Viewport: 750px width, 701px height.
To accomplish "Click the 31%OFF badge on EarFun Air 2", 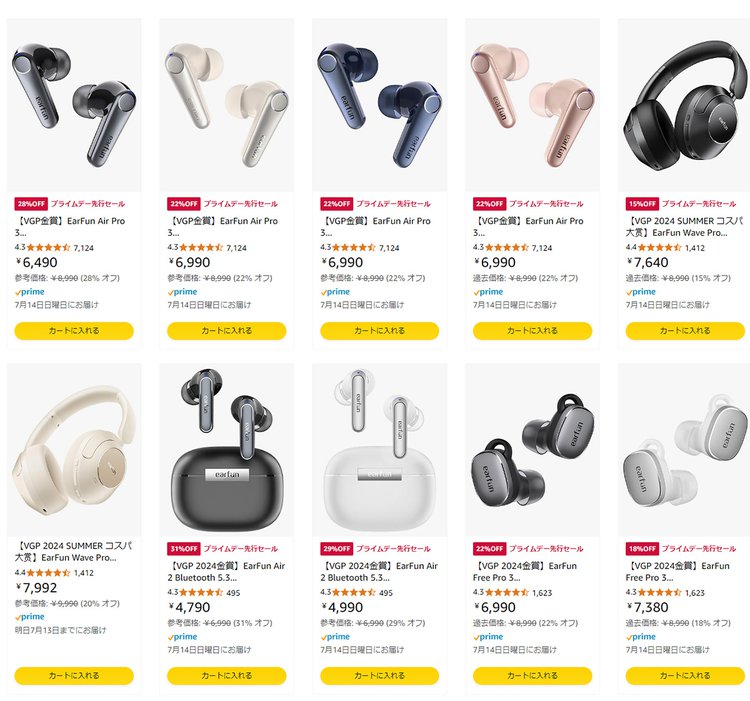I will 184,548.
